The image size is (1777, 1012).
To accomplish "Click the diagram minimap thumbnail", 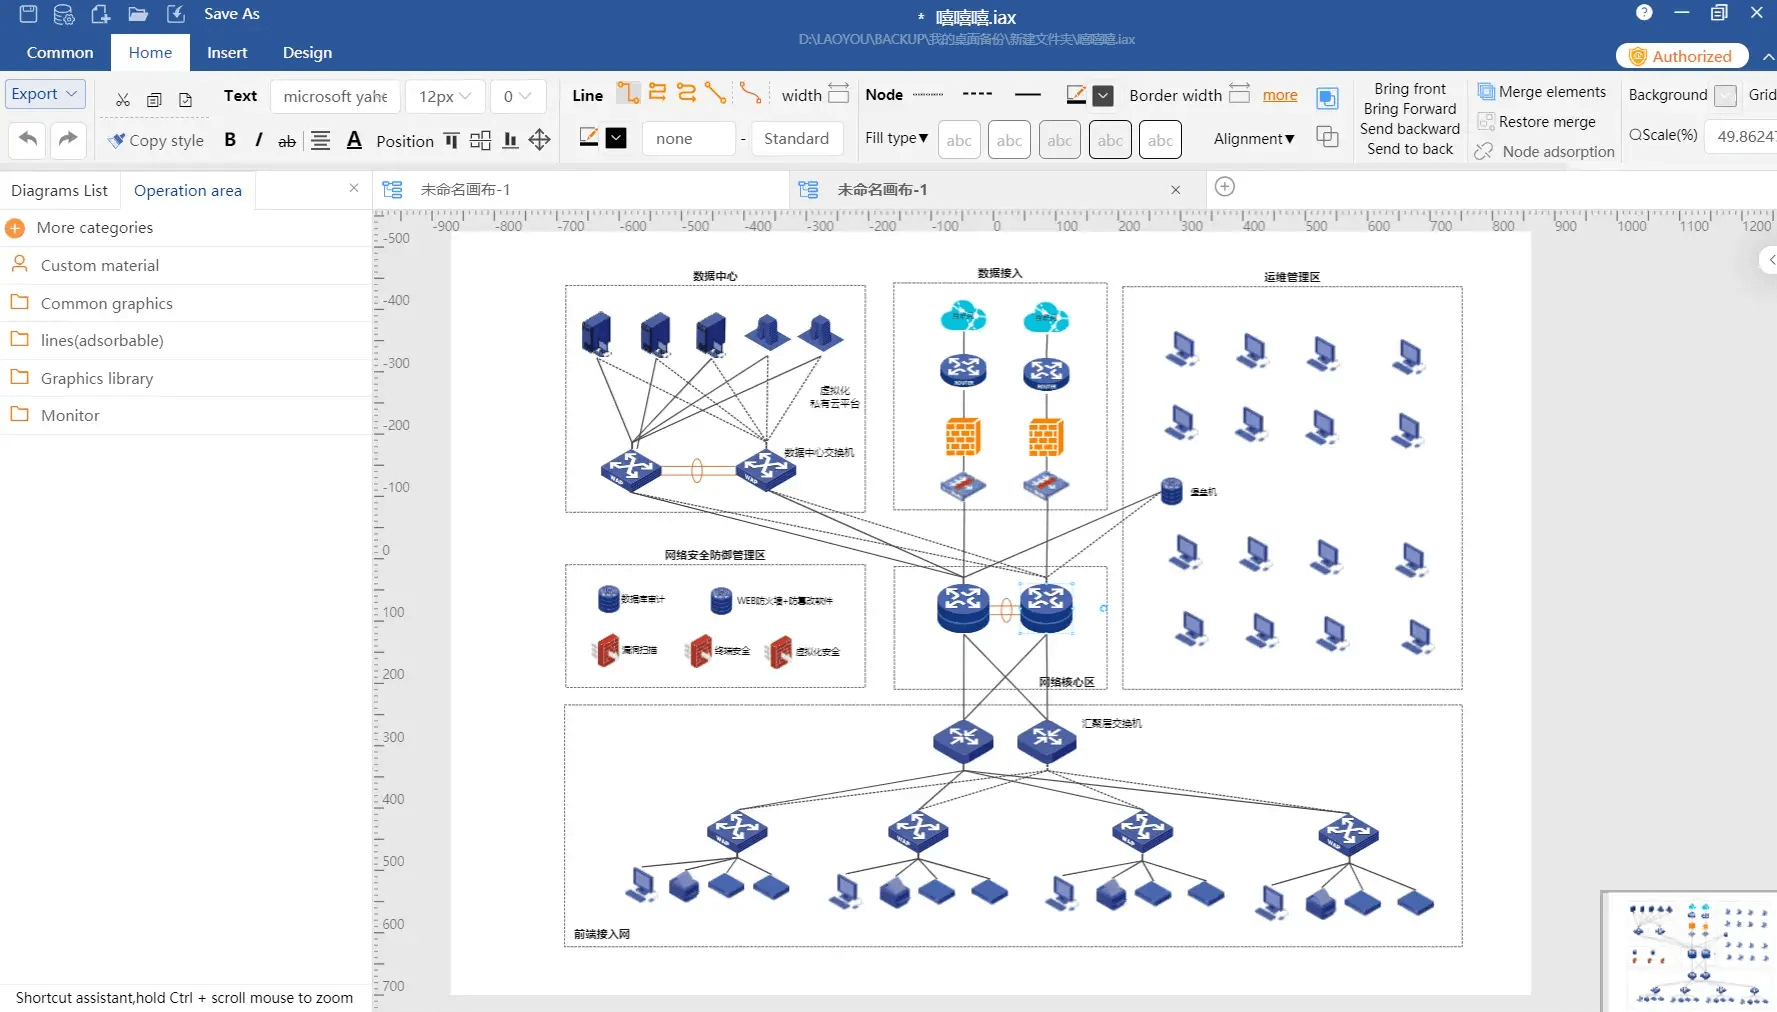I will point(1690,951).
